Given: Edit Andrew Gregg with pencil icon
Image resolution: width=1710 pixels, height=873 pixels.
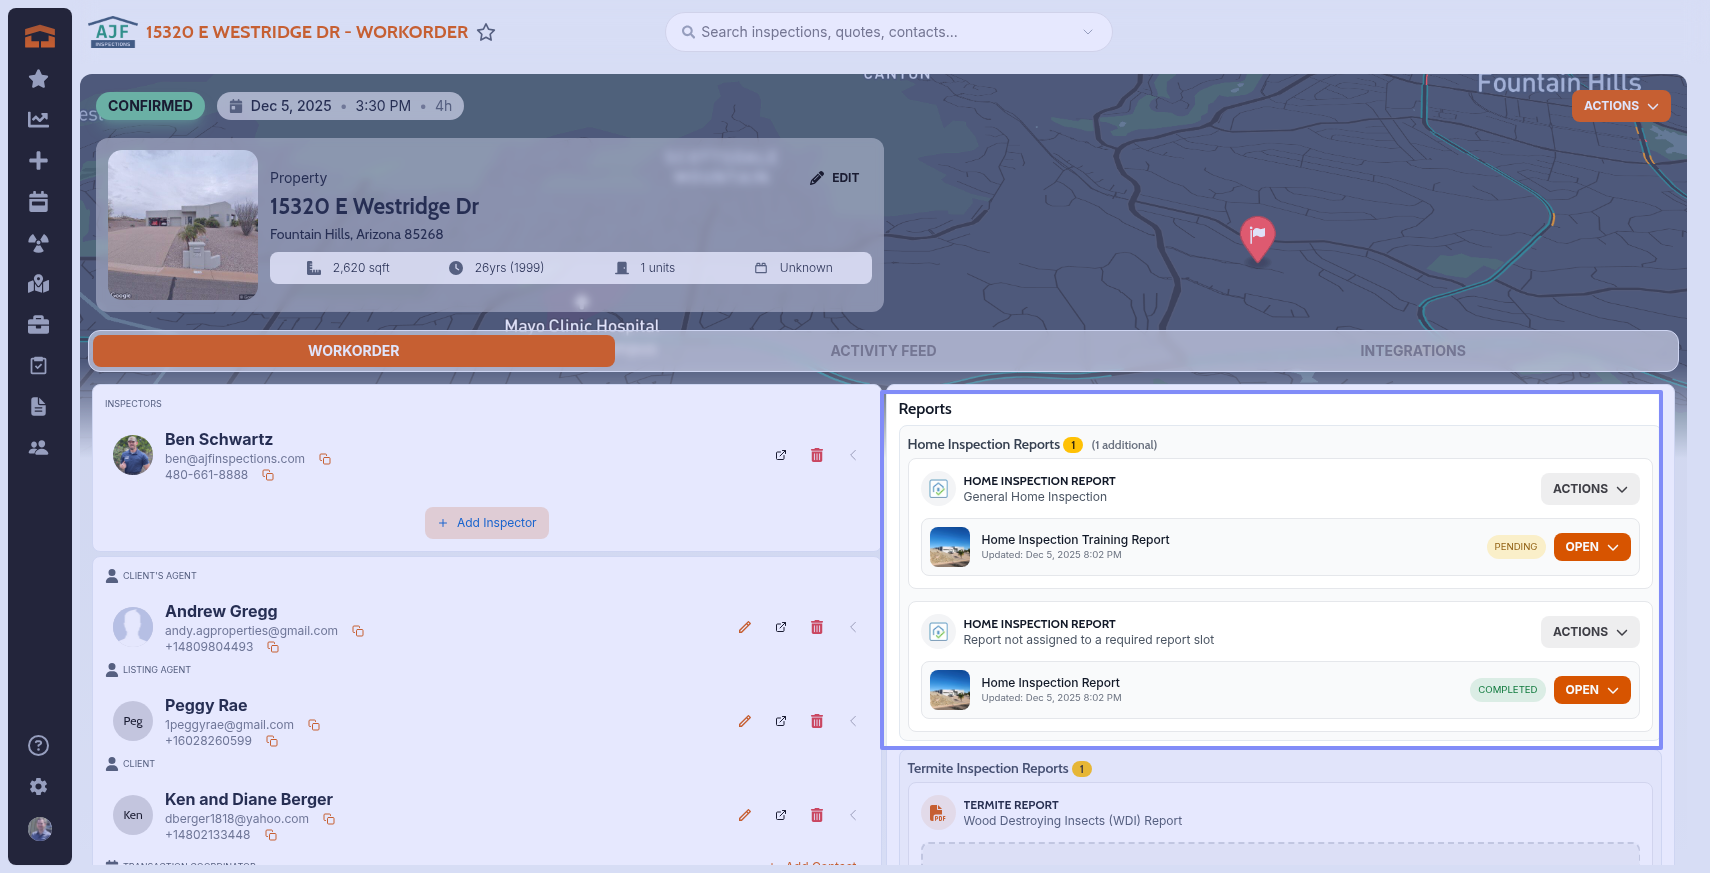Looking at the screenshot, I should tap(745, 627).
